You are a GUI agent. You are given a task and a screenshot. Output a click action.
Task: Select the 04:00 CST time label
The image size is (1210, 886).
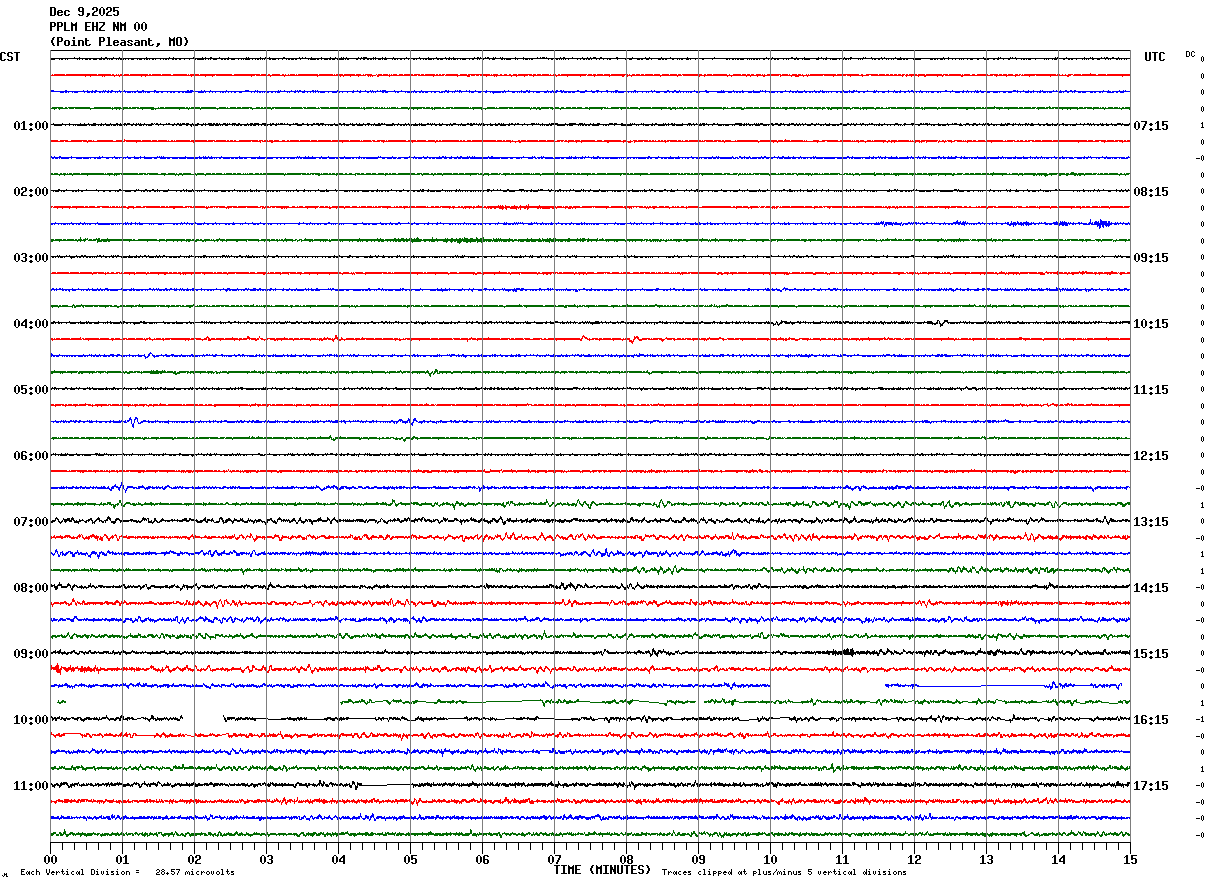(31, 324)
